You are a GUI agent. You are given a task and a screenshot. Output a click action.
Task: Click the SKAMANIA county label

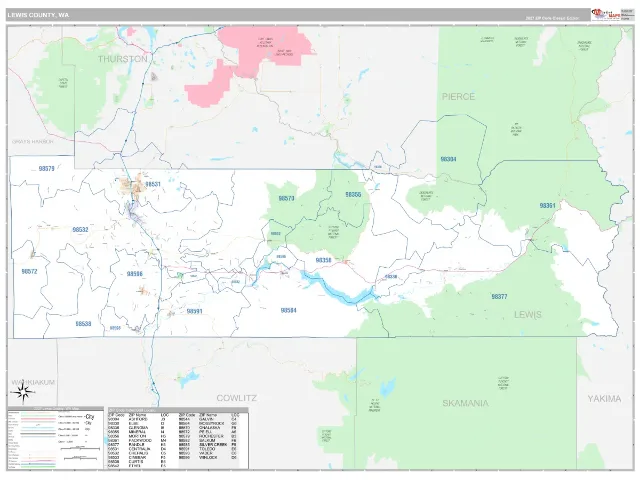point(465,403)
